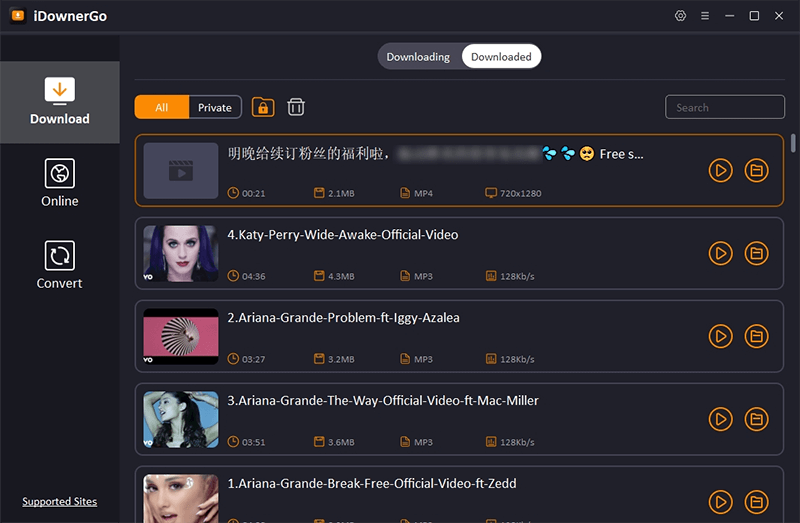The image size is (800, 523).
Task: Play the first 720x1280 MP4 video
Action: [x=720, y=171]
